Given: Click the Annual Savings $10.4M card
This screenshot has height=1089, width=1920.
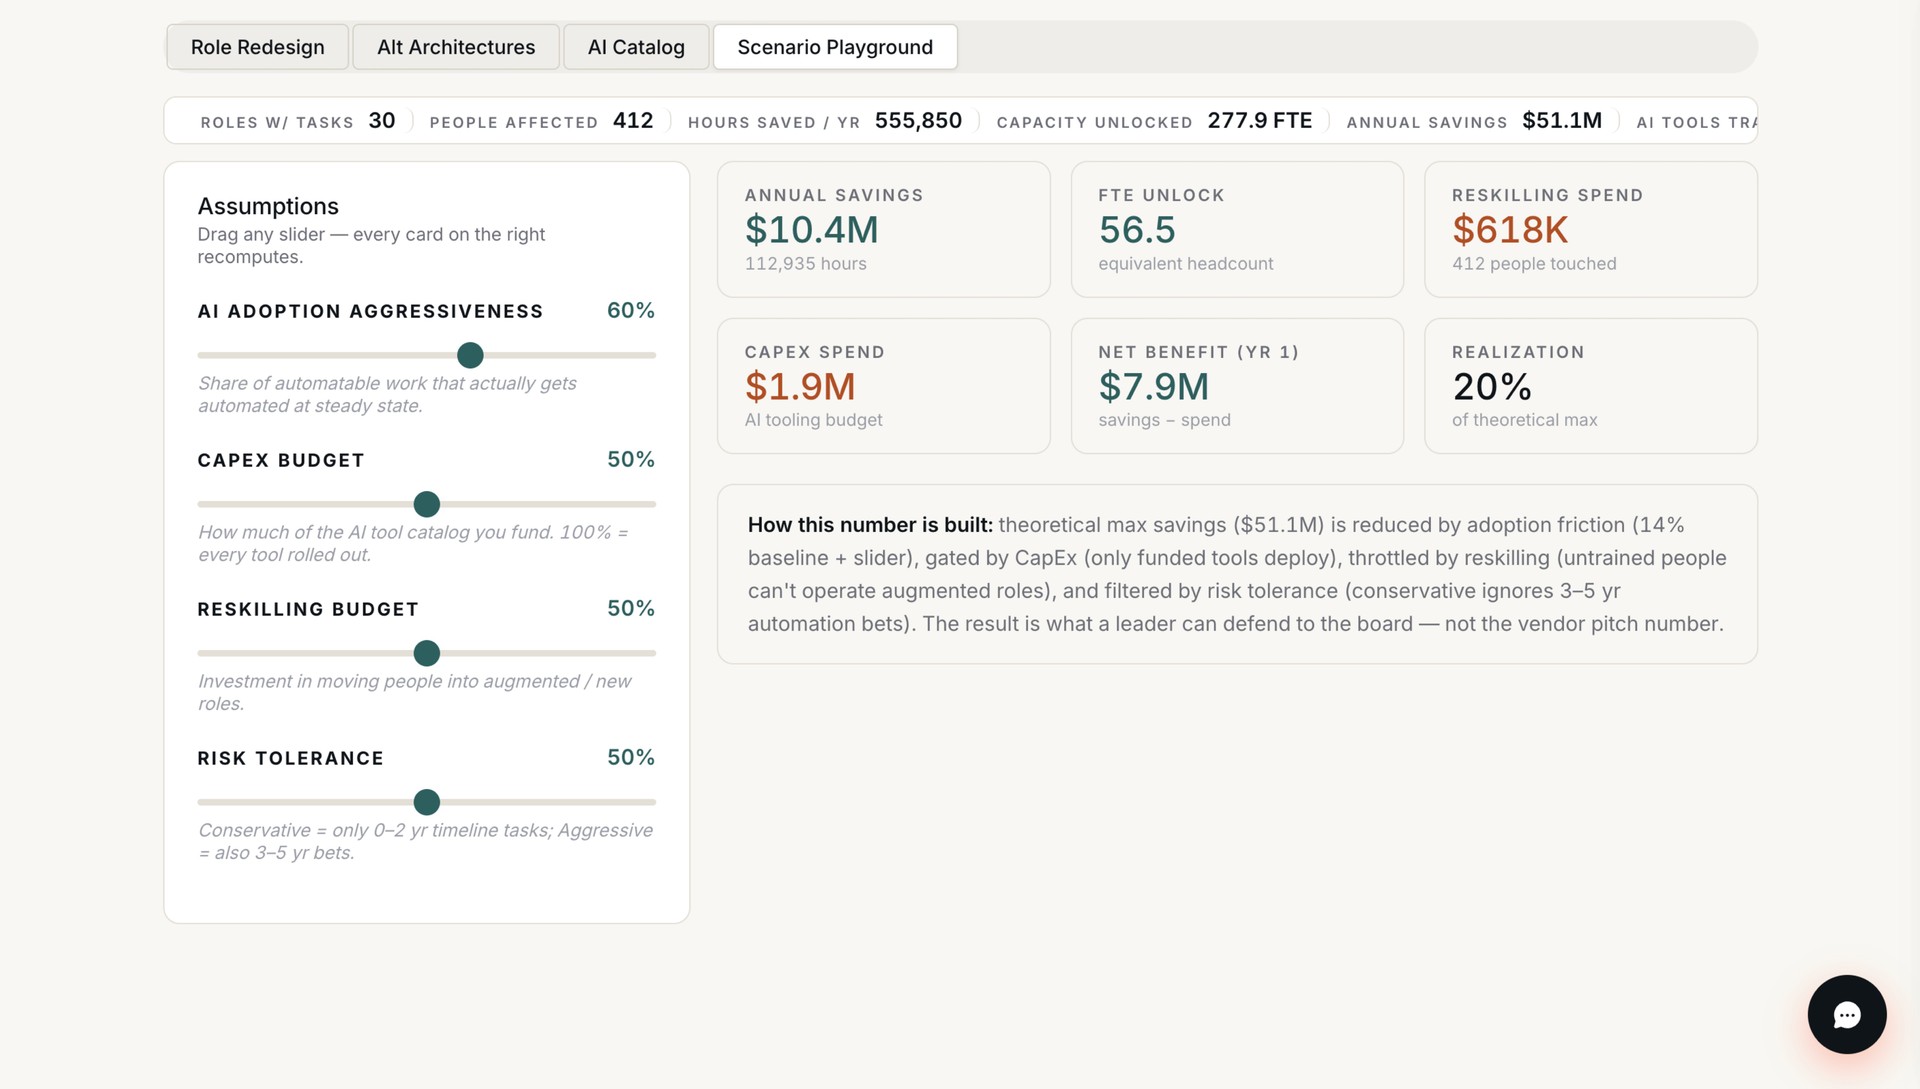Looking at the screenshot, I should click(883, 229).
